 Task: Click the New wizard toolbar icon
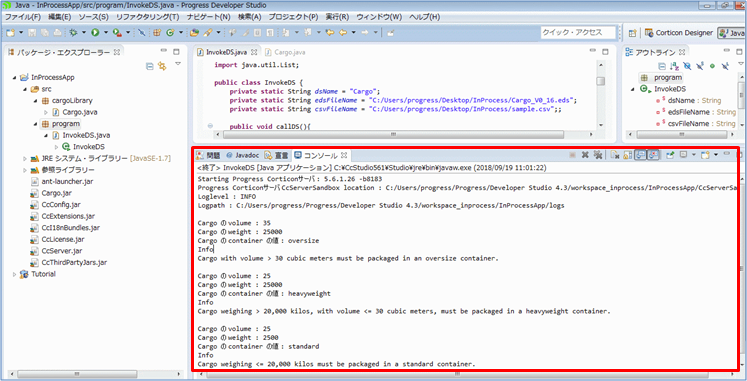pyautogui.click(x=10, y=32)
